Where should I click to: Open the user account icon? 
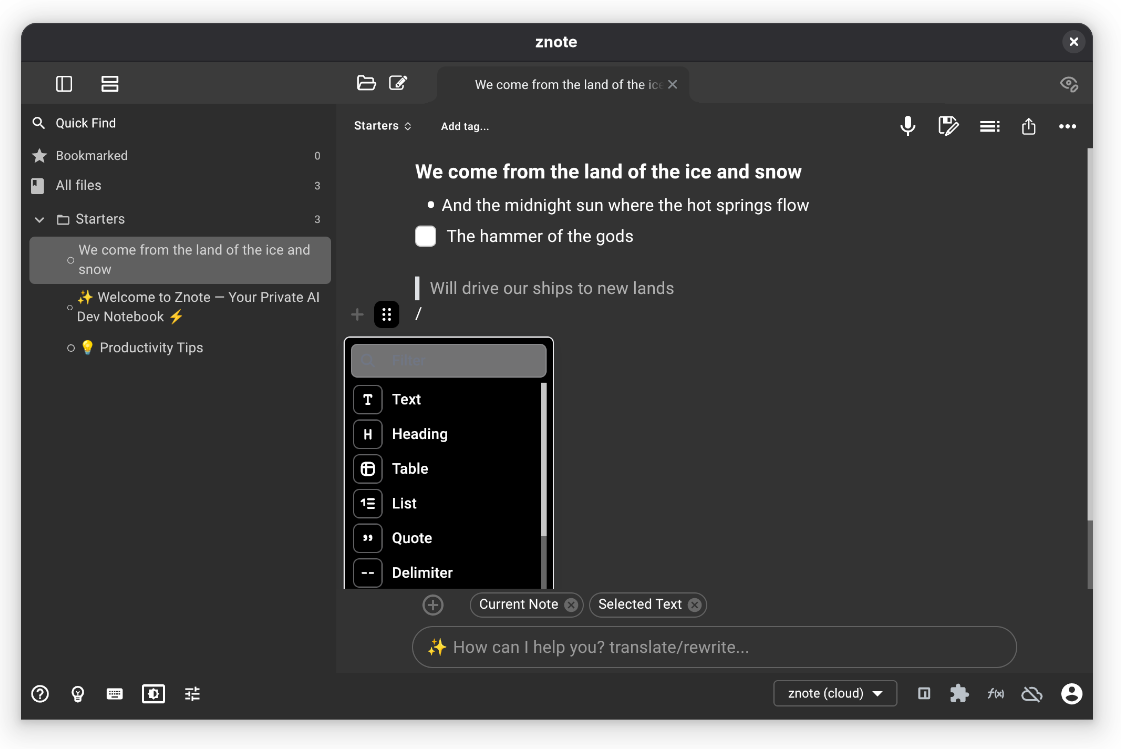pos(1071,693)
